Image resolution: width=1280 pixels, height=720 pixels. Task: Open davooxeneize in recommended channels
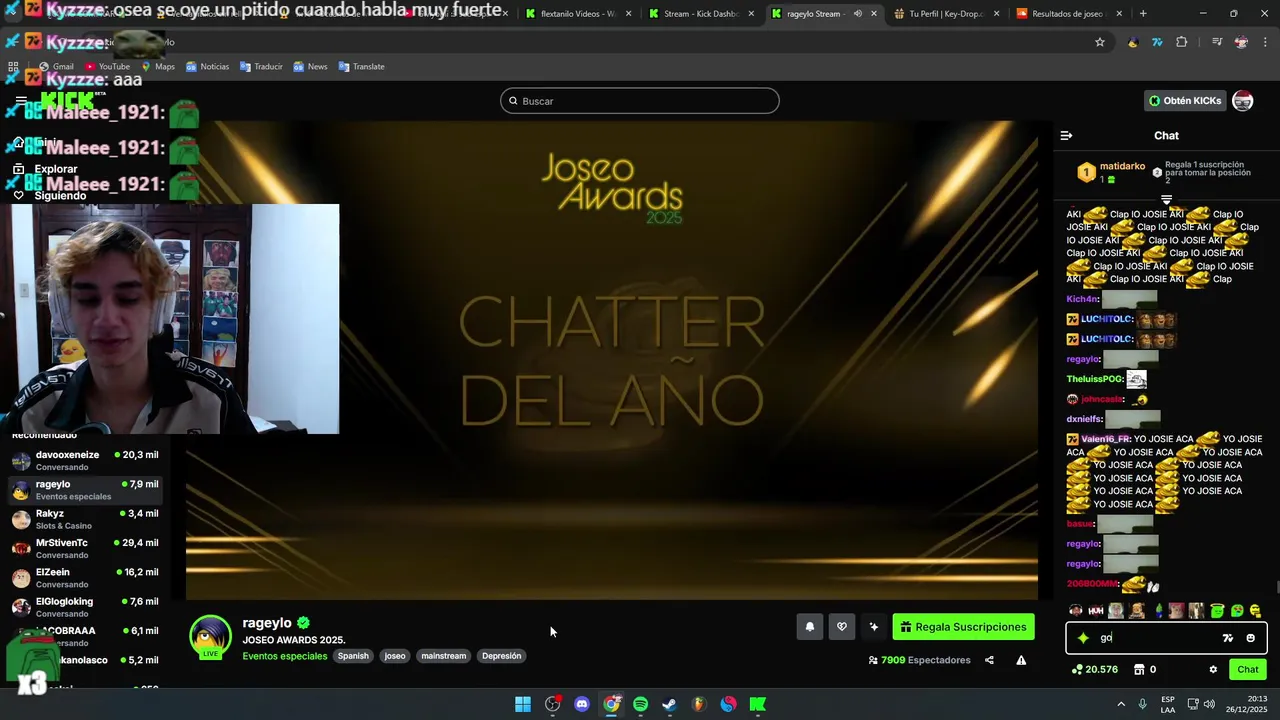(x=85, y=461)
